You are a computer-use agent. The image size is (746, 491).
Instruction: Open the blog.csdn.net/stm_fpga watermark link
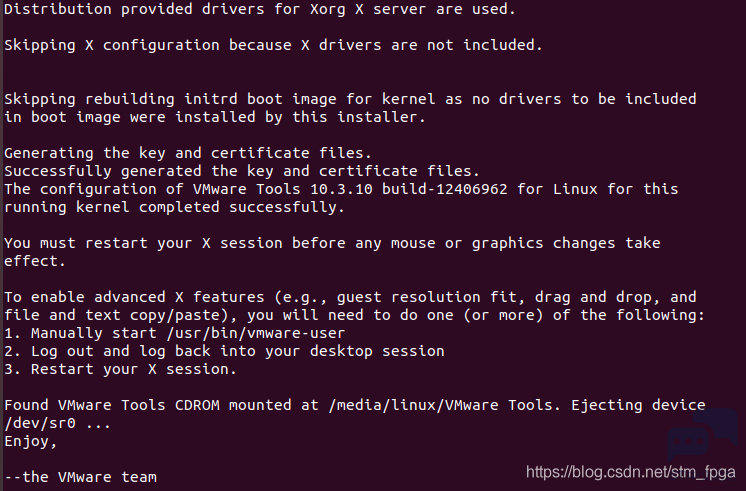(630, 472)
